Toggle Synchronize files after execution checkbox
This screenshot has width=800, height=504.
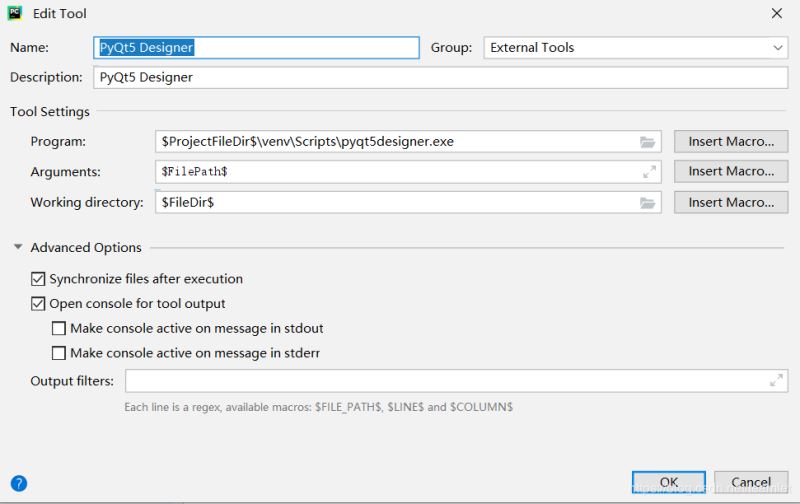pyautogui.click(x=39, y=279)
